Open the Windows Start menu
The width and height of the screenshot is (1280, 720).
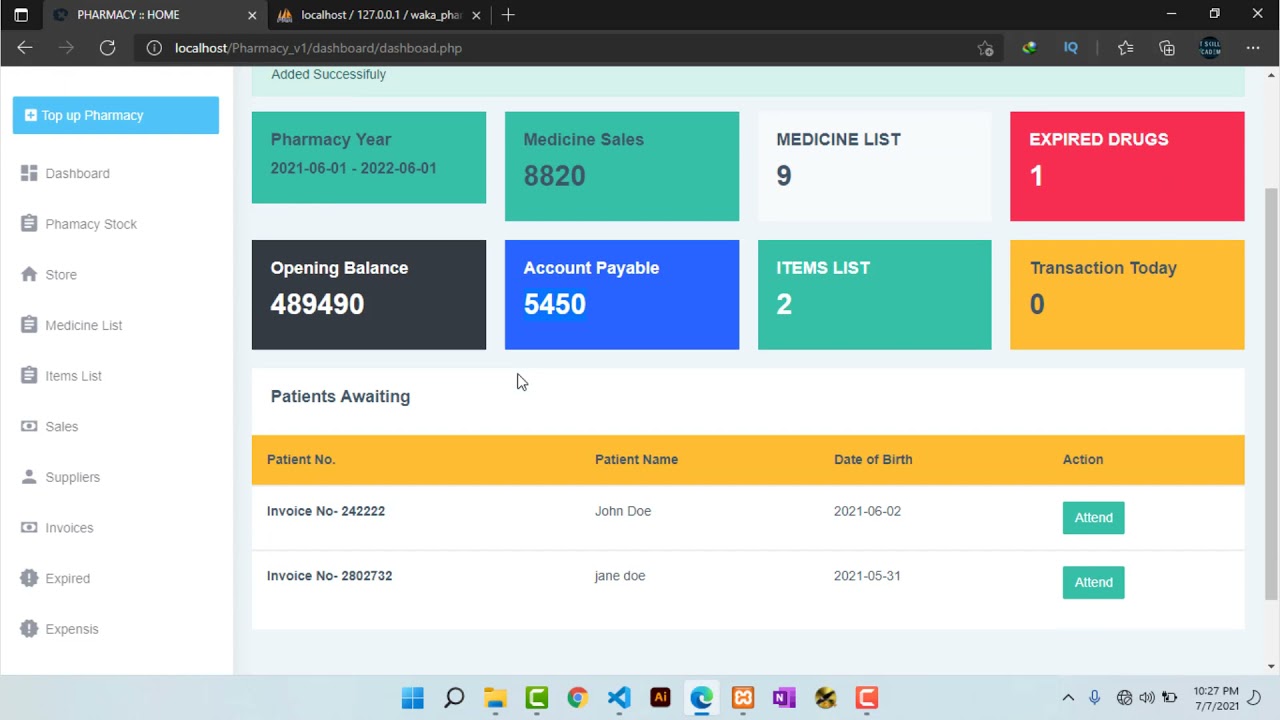(412, 697)
